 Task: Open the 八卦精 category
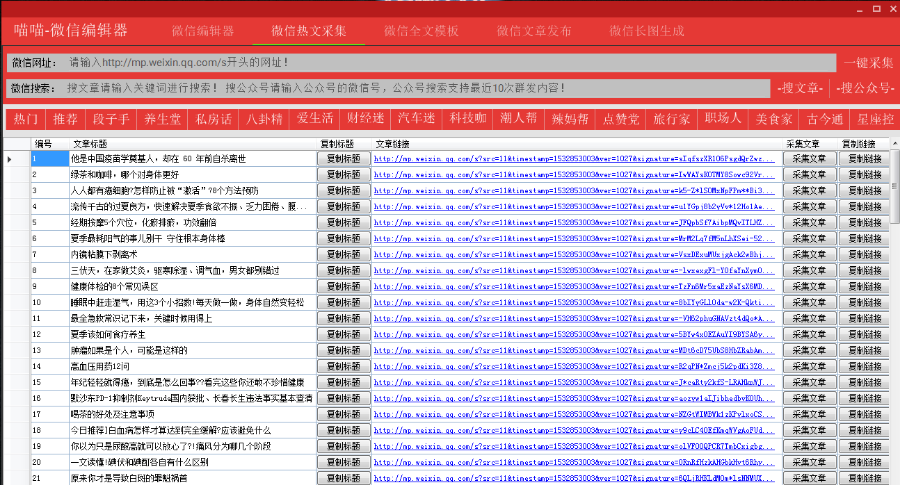pyautogui.click(x=264, y=119)
